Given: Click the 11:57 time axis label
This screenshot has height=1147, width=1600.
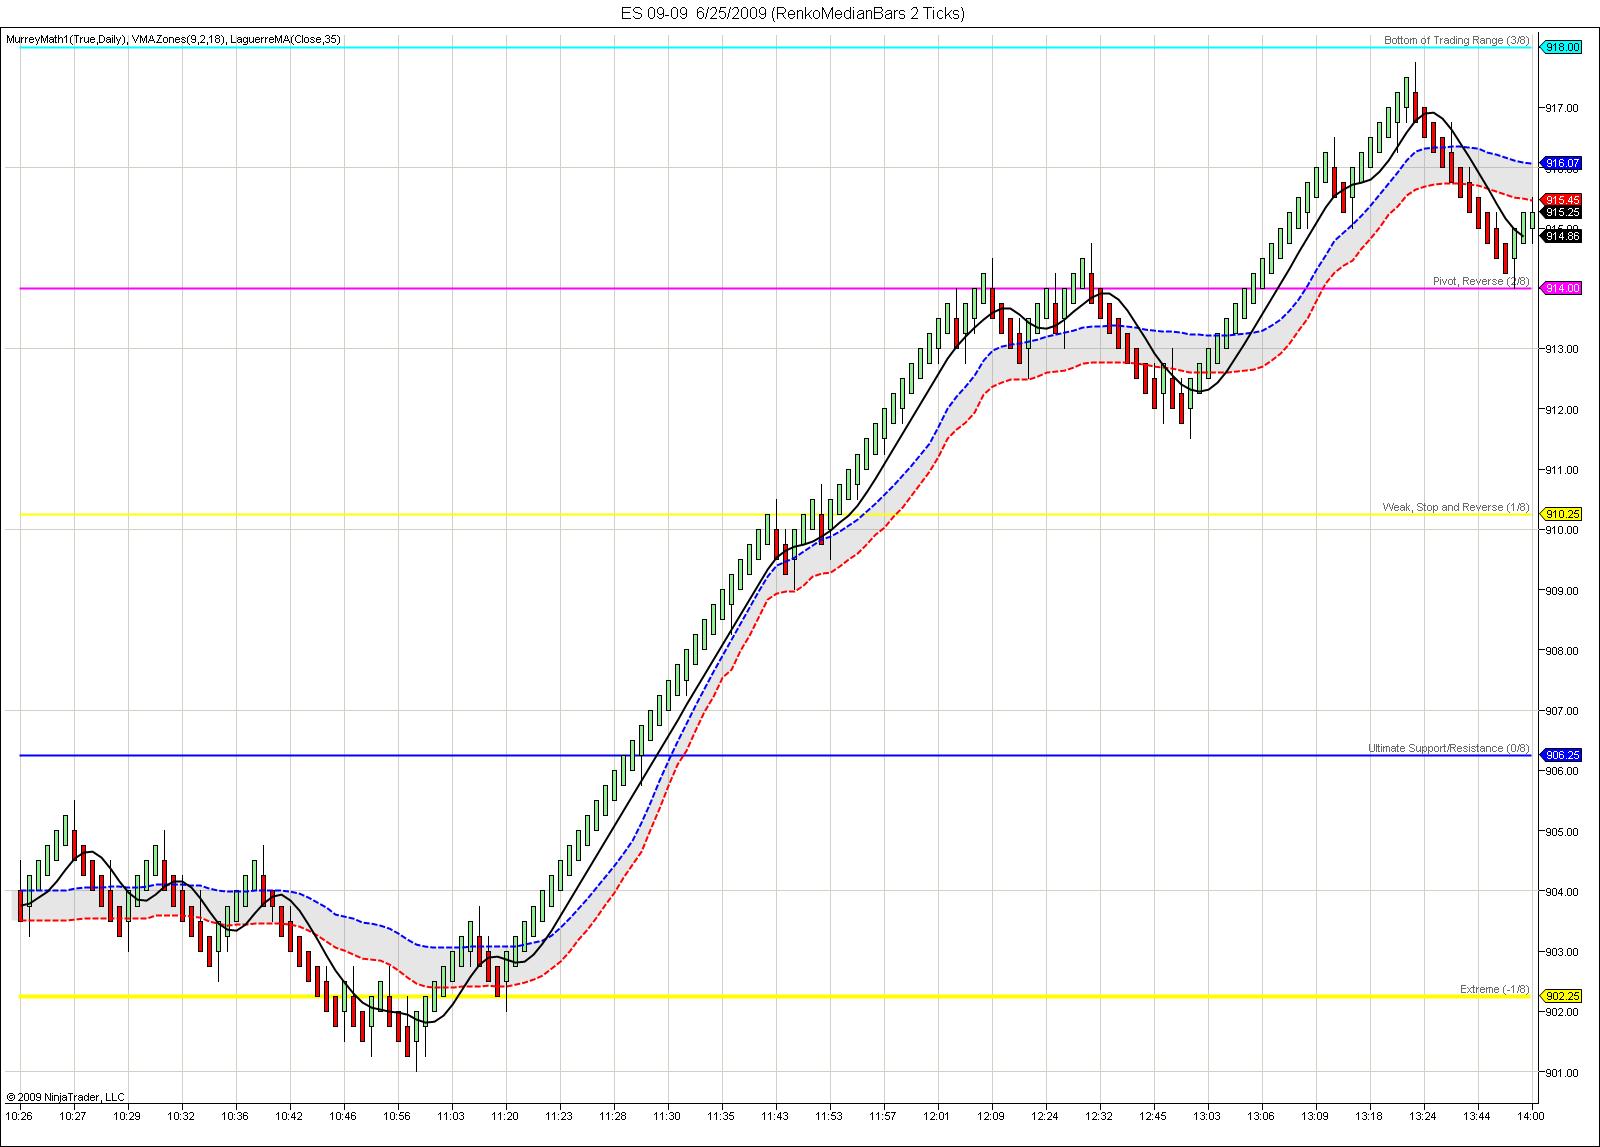Looking at the screenshot, I should [883, 1116].
